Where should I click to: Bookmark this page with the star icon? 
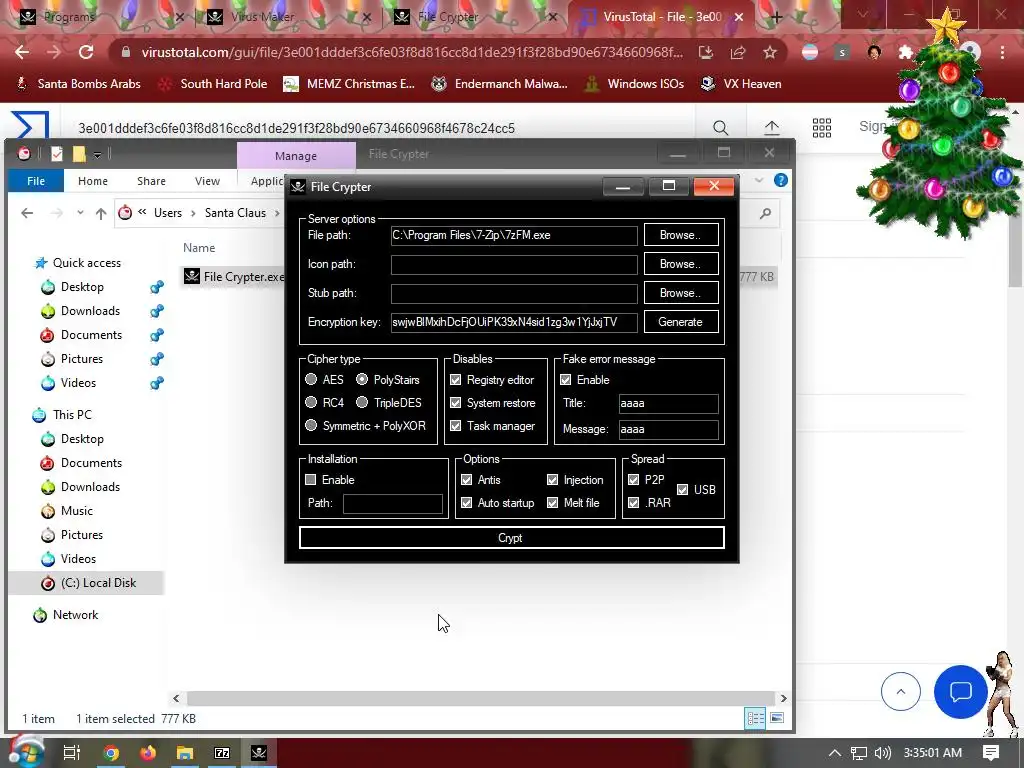770,52
